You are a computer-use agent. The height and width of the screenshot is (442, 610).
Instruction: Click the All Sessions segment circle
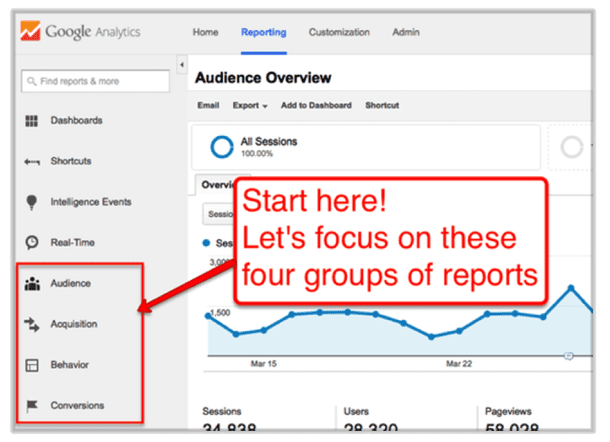pos(222,147)
